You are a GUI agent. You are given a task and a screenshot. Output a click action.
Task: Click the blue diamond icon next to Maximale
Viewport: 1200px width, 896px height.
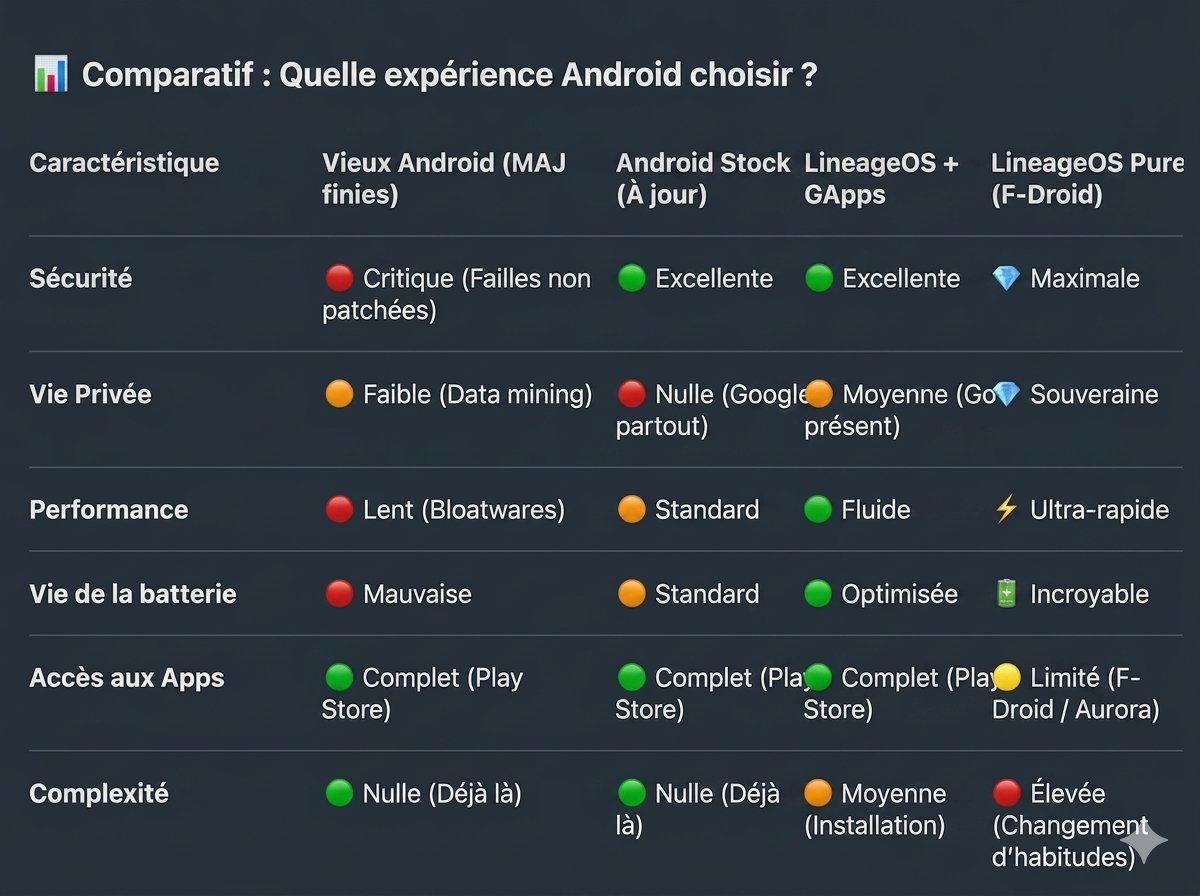1006,278
